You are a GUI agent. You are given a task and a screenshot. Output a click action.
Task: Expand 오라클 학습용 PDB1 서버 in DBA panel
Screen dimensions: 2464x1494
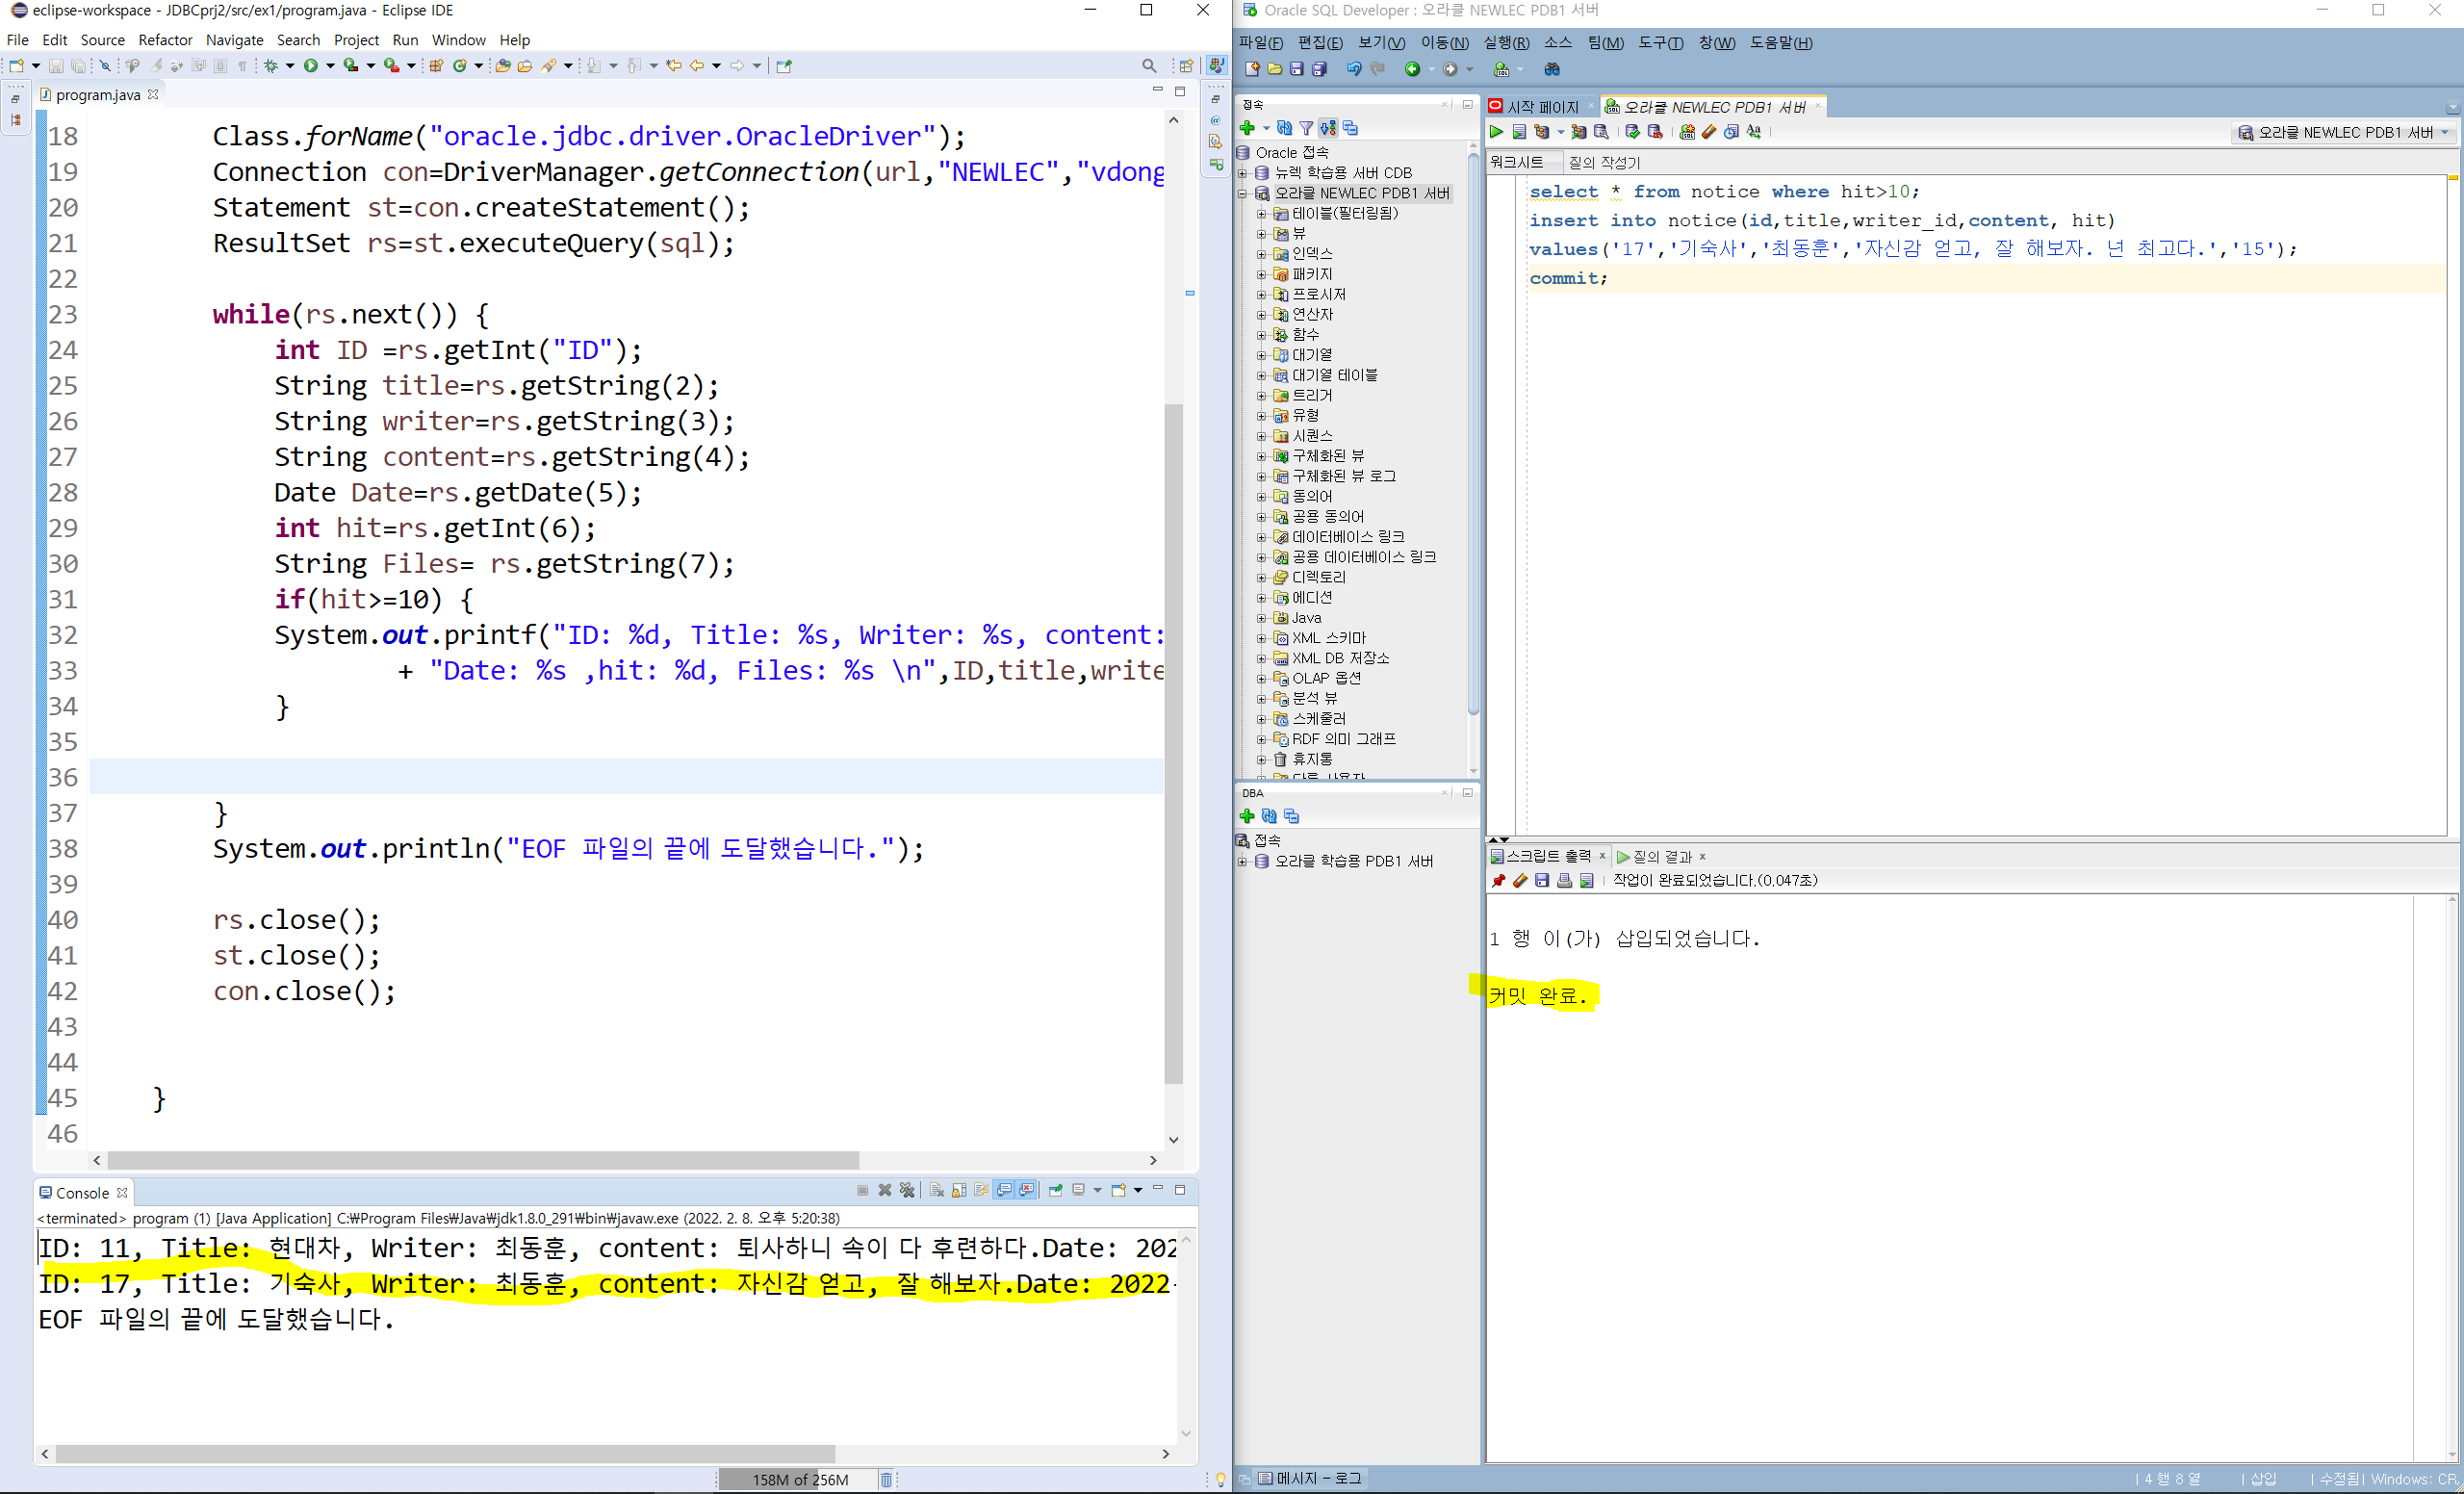point(1242,861)
